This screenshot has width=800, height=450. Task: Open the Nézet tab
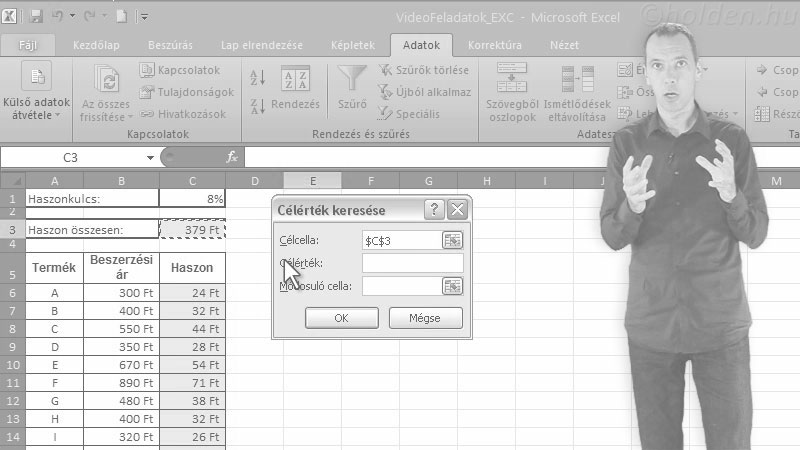click(564, 45)
